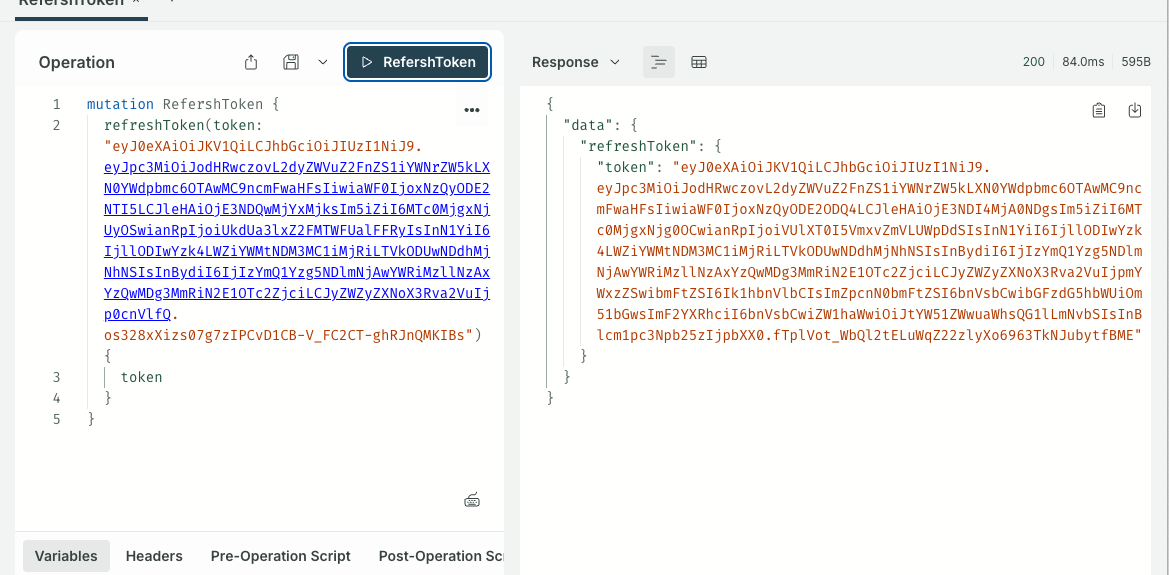Open the Headers tab
The image size is (1169, 575).
coord(154,556)
